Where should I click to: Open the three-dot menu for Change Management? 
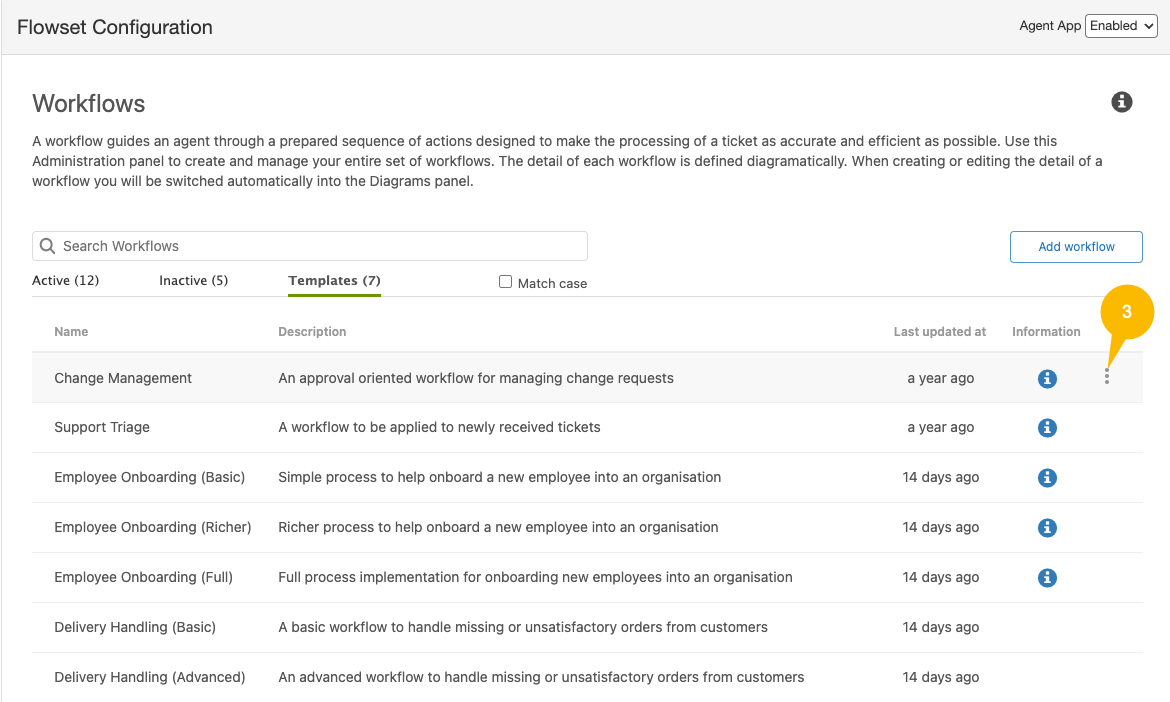pos(1107,376)
